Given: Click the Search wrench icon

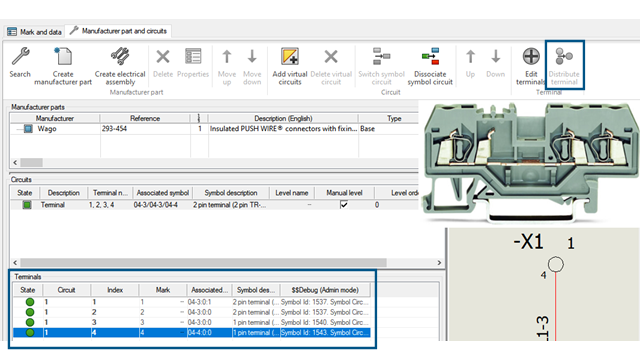Looking at the screenshot, I should (x=20, y=56).
